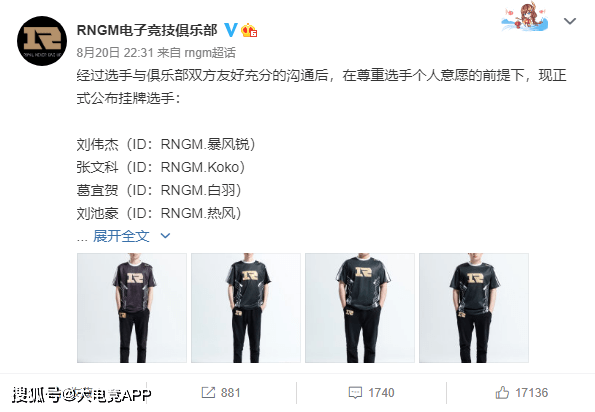This screenshot has height=412, width=595.
Task: Open comments via the 1740 icon
Action: [x=355, y=393]
